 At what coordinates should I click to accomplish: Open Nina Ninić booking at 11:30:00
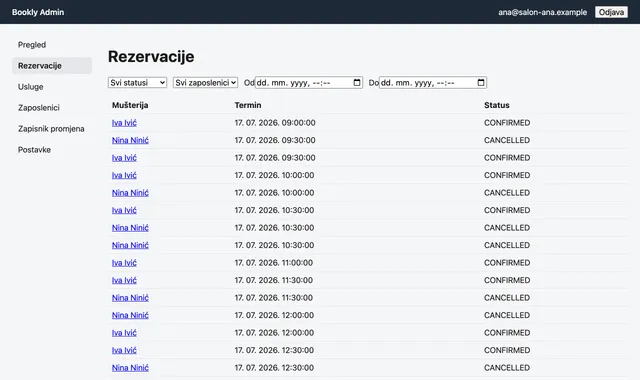[x=130, y=298]
